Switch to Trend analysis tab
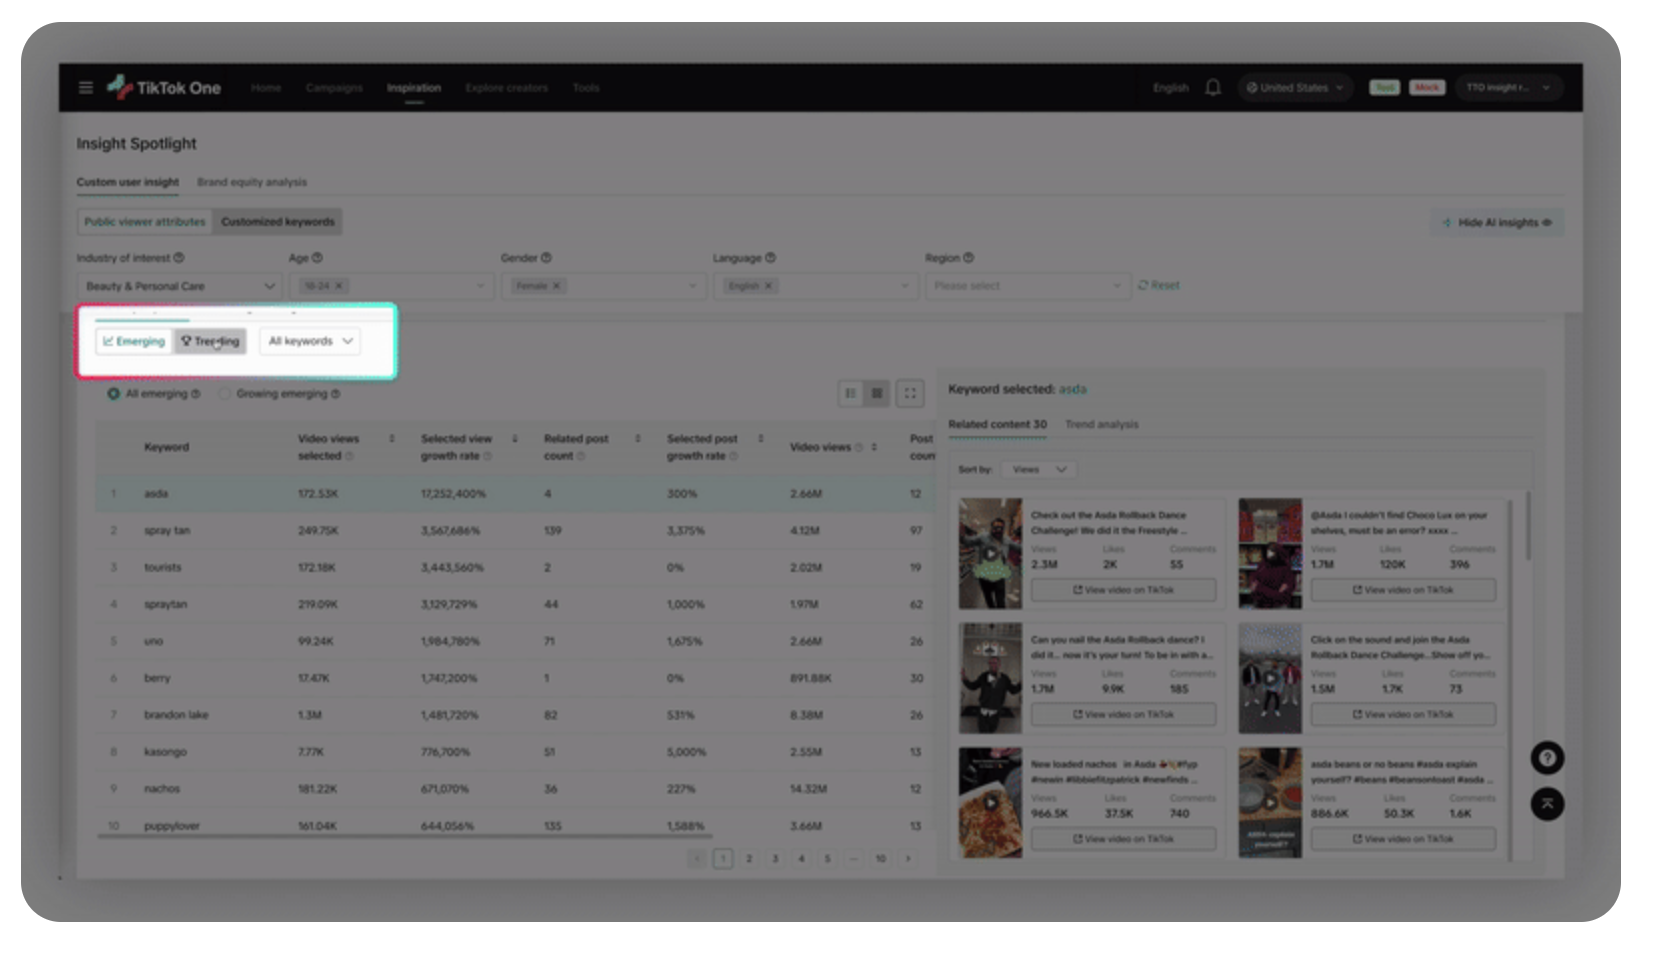This screenshot has width=1672, height=954. click(x=1101, y=424)
